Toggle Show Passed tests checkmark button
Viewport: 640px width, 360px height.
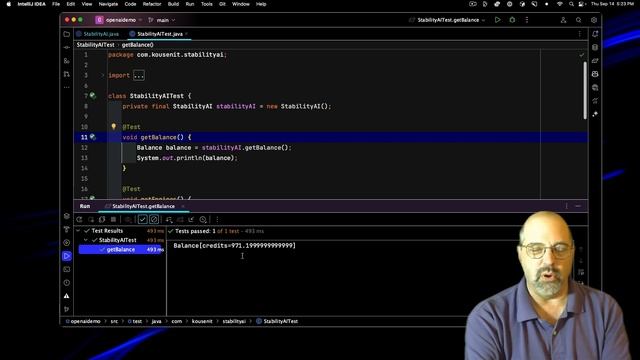pyautogui.click(x=142, y=220)
